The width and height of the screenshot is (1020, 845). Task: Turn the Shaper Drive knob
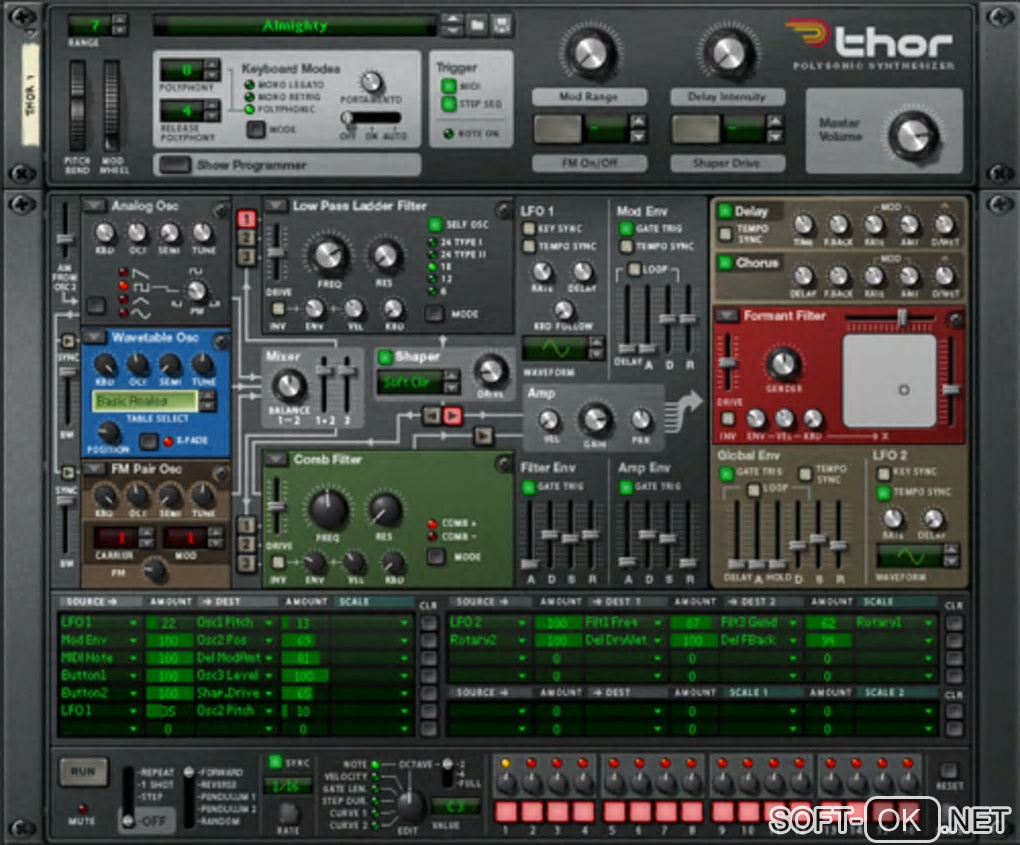coord(490,371)
